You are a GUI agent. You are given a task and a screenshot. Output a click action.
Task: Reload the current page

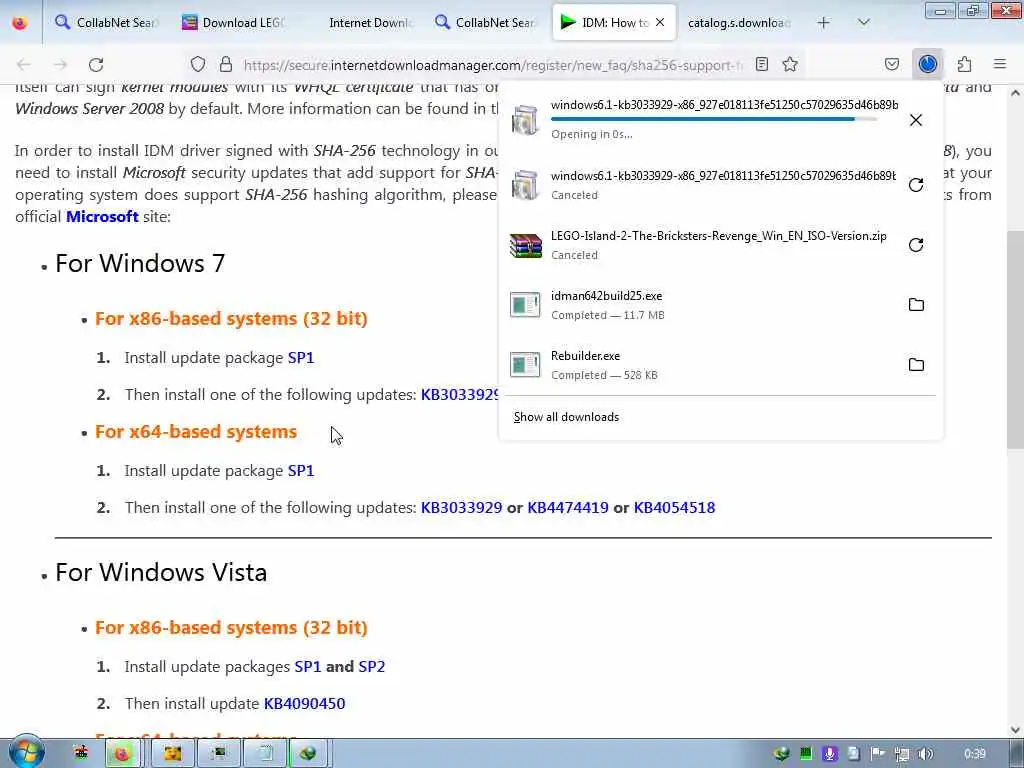click(x=96, y=65)
